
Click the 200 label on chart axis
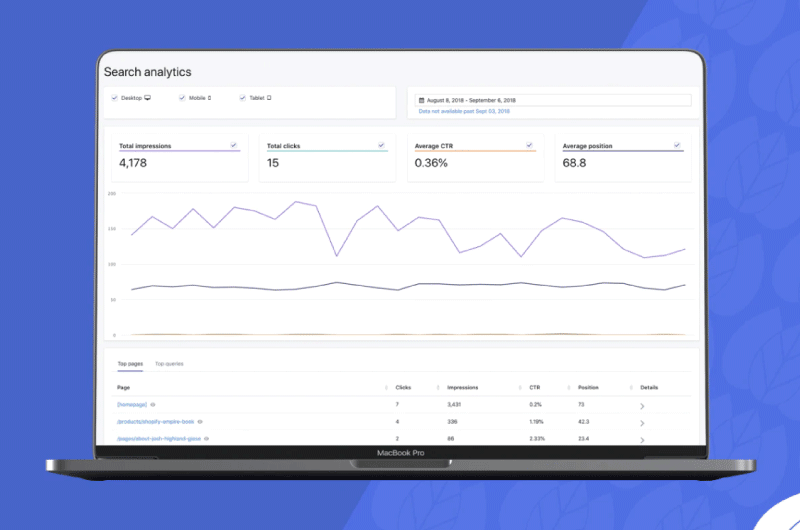pos(112,194)
